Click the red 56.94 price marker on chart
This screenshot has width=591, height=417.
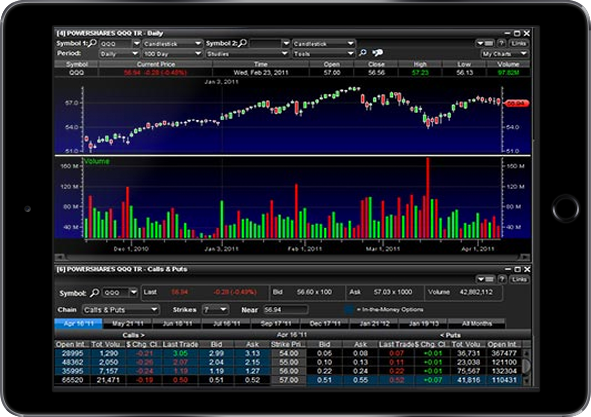point(516,103)
